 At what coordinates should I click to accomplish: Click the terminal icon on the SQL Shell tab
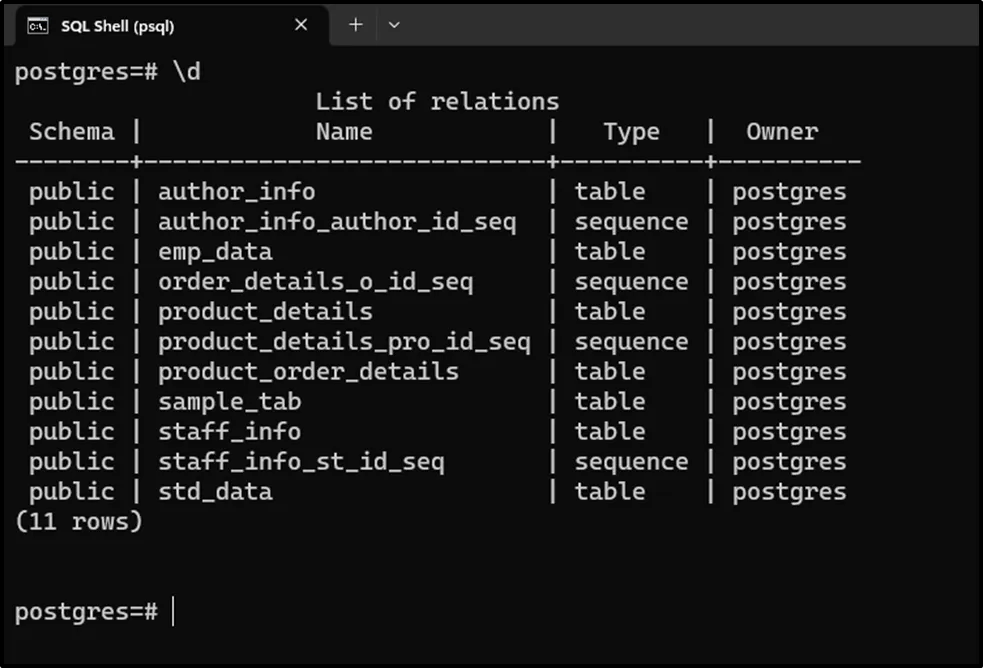click(37, 26)
